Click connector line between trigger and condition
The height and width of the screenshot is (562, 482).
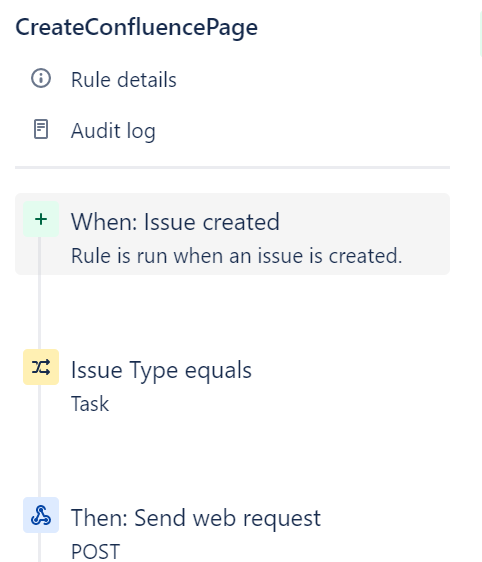(39, 312)
